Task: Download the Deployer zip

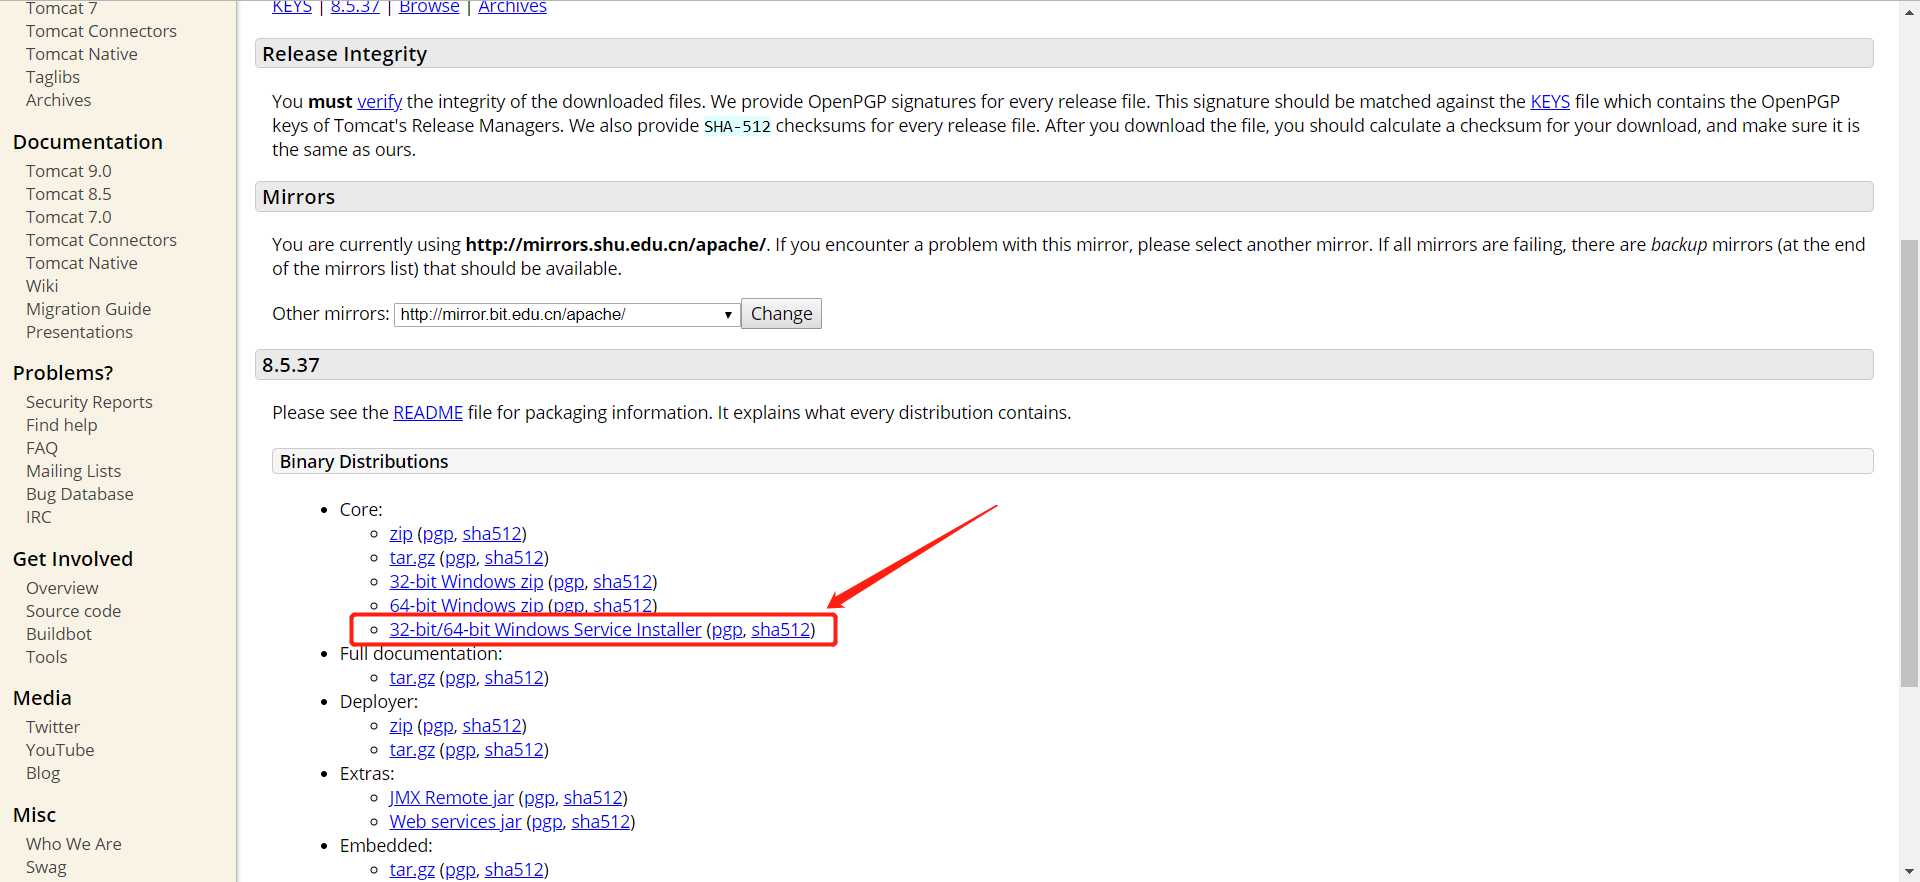Action: point(401,725)
